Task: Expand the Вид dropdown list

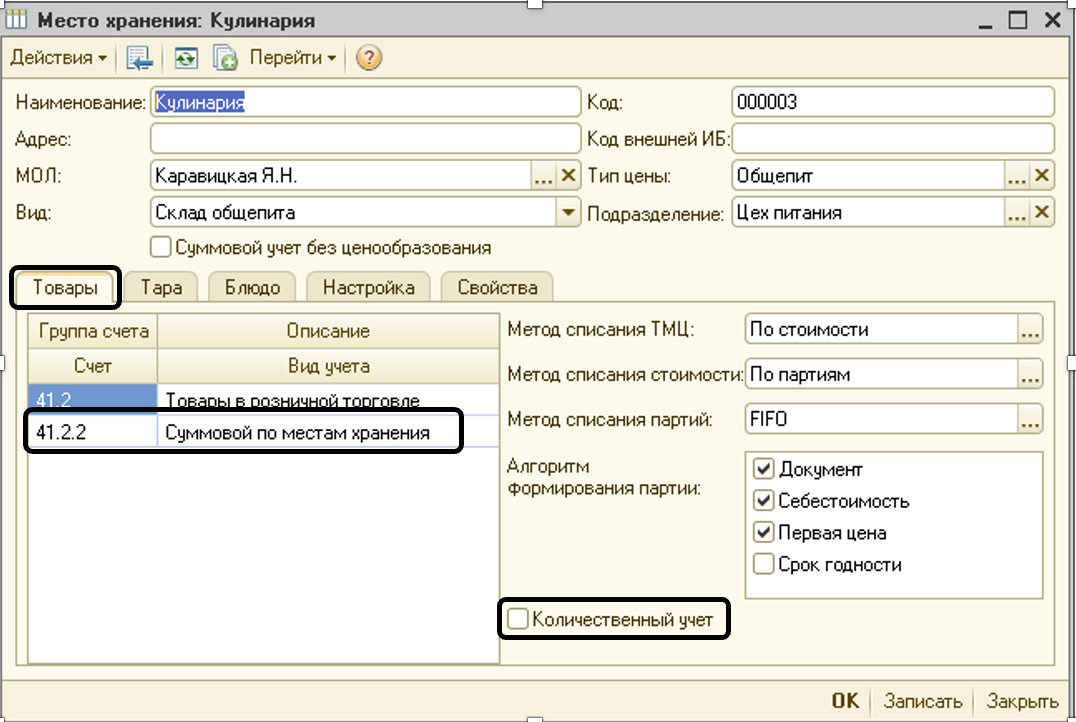Action: click(568, 212)
